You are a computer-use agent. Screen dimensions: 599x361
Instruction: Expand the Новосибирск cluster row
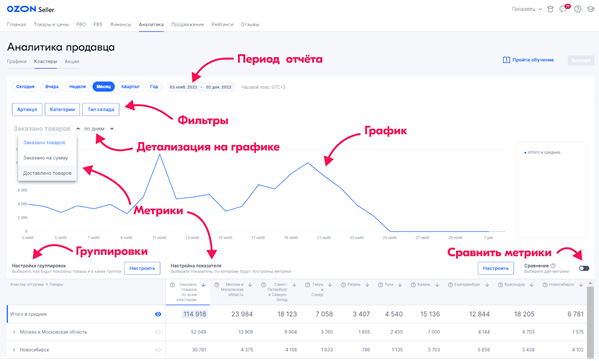pyautogui.click(x=14, y=350)
